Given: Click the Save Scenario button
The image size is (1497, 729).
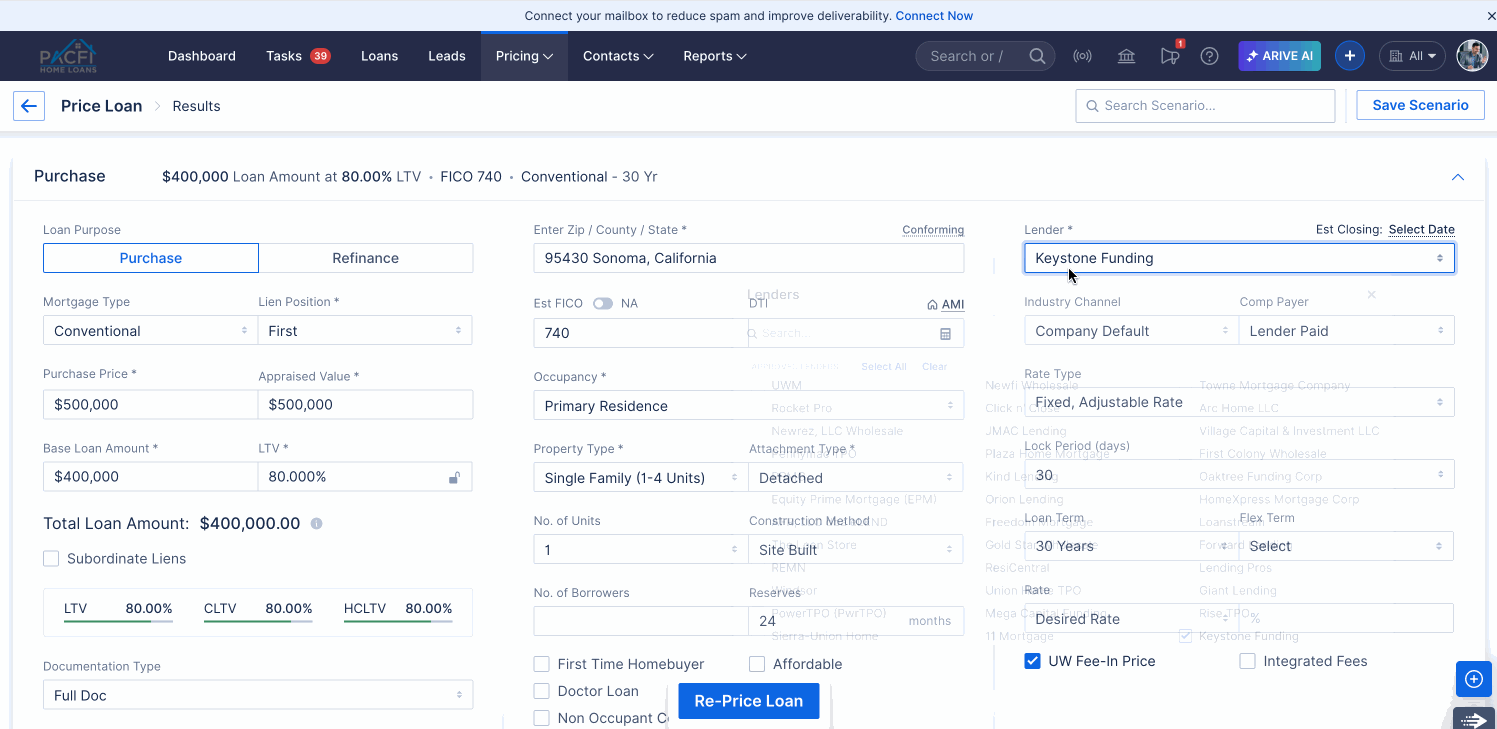Looking at the screenshot, I should pyautogui.click(x=1420, y=105).
